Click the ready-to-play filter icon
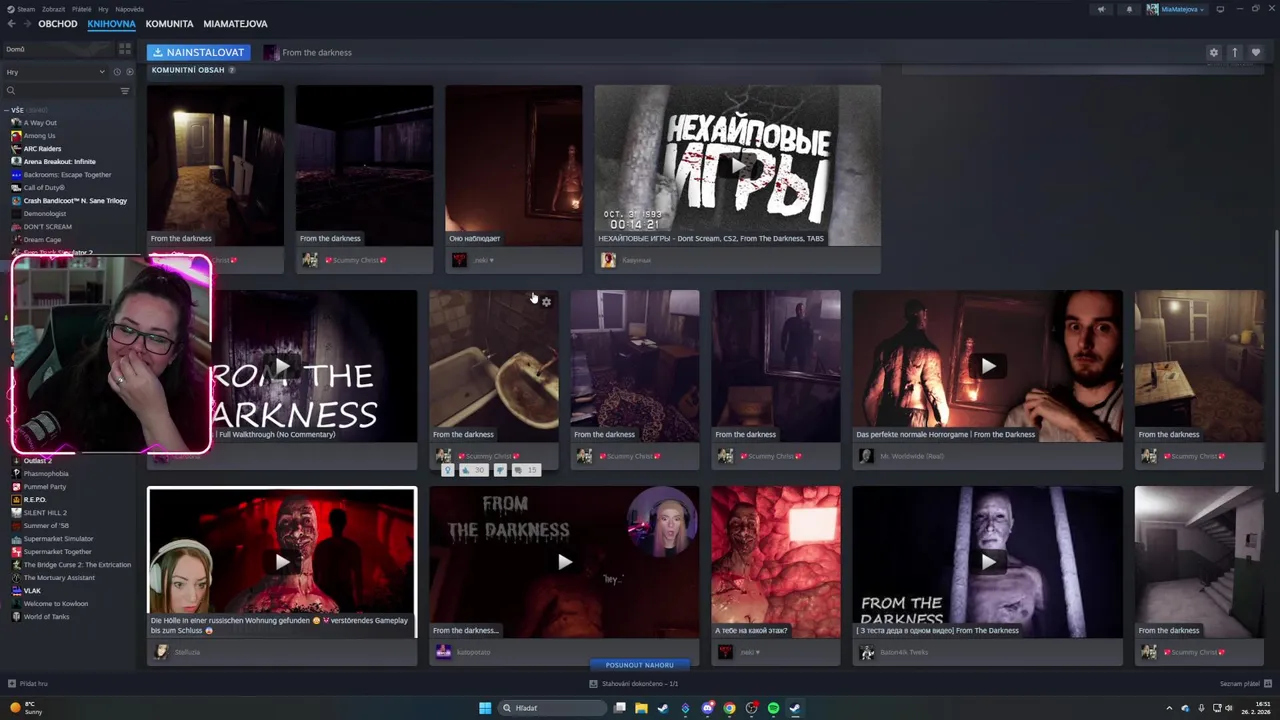 pyautogui.click(x=129, y=72)
